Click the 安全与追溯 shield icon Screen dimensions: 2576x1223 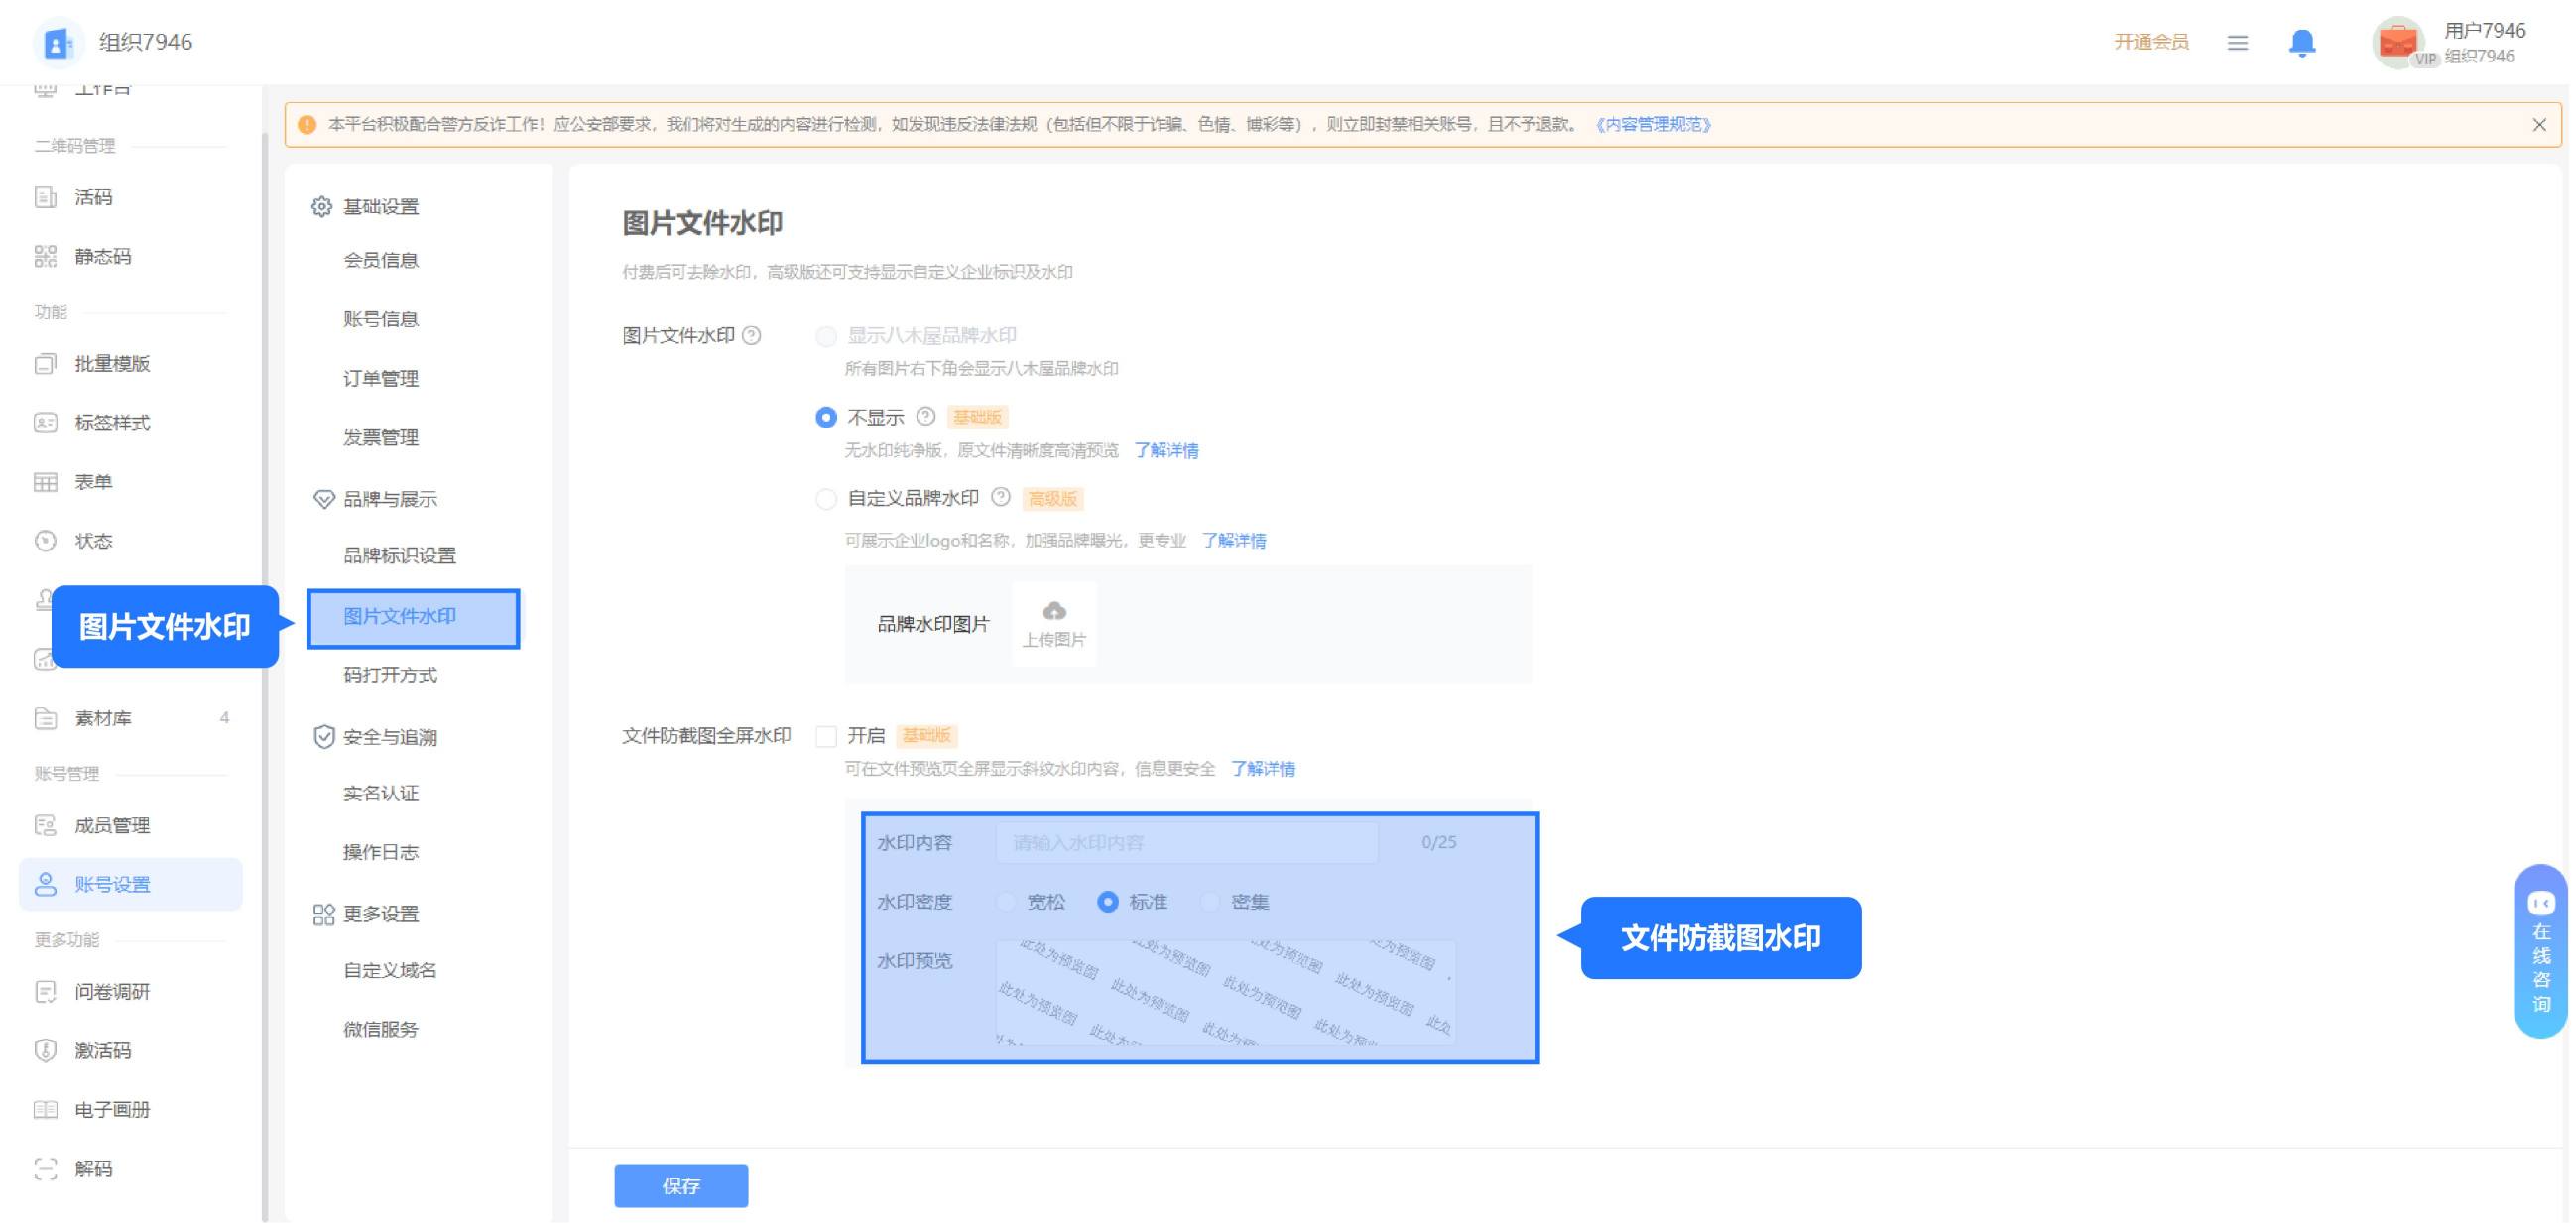[323, 737]
